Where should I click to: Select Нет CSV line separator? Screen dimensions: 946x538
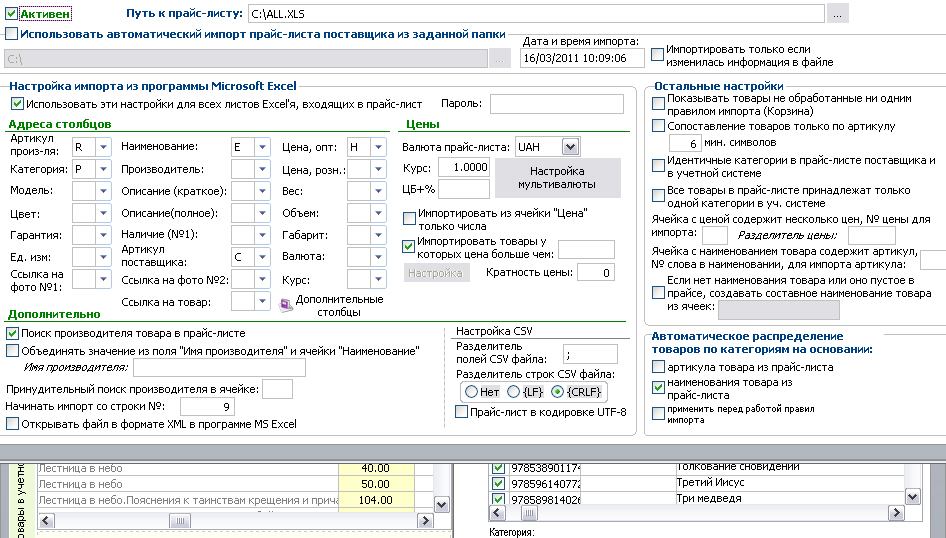point(471,392)
